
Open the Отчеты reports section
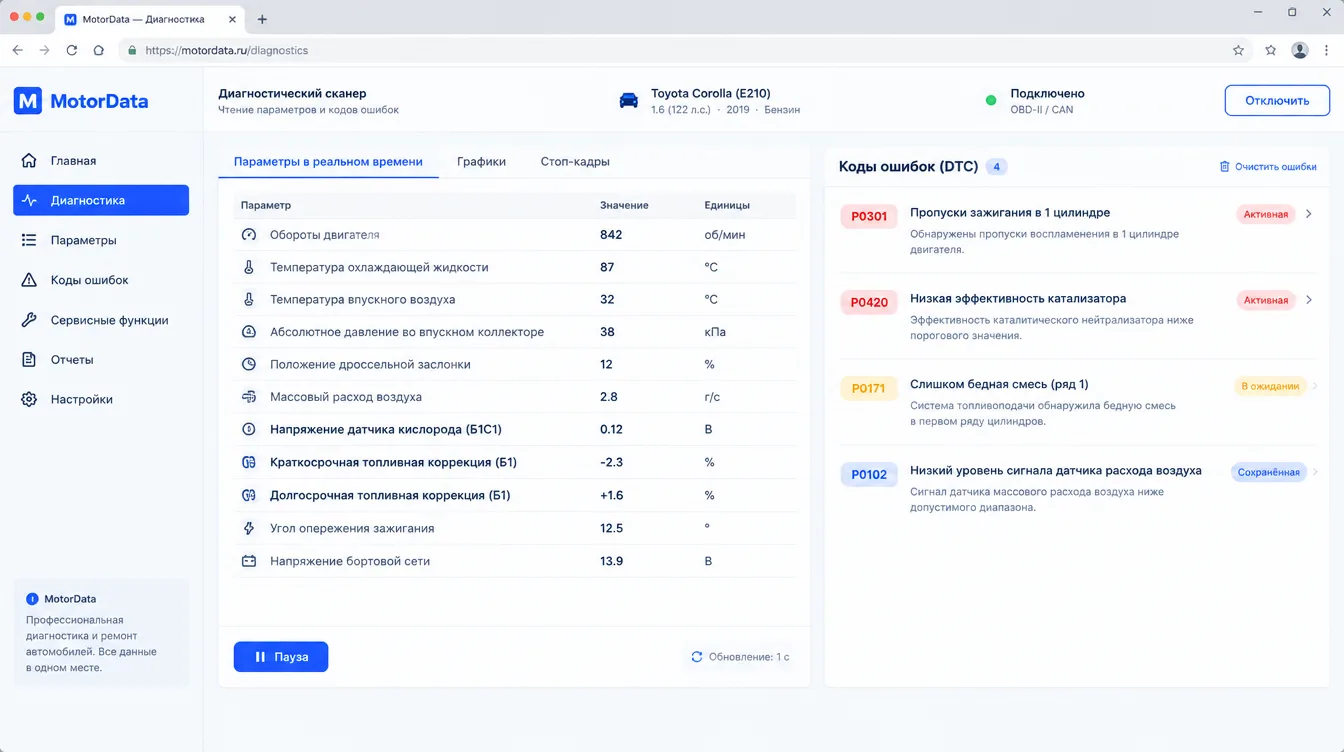point(101,359)
